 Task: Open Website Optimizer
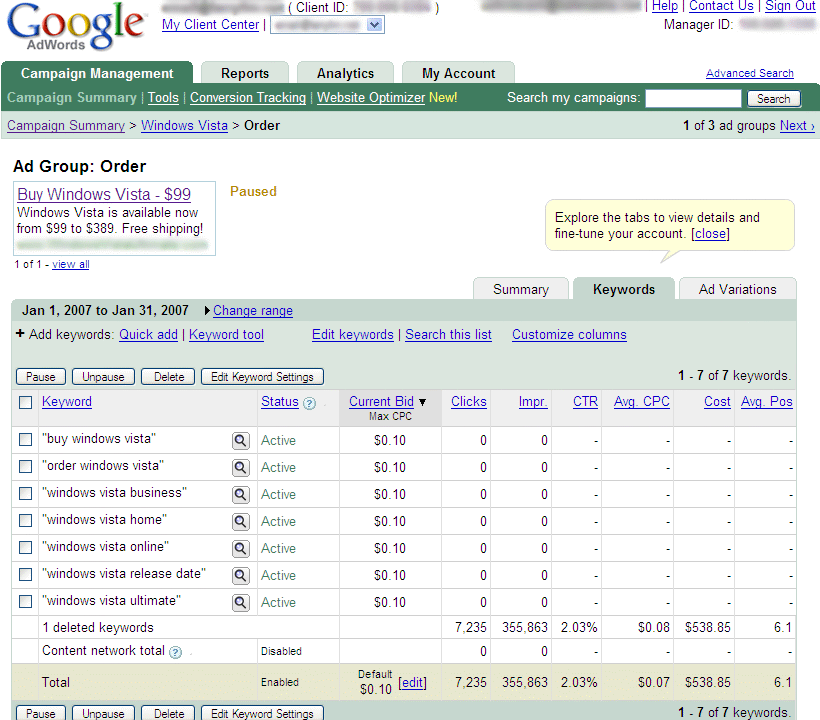[371, 98]
